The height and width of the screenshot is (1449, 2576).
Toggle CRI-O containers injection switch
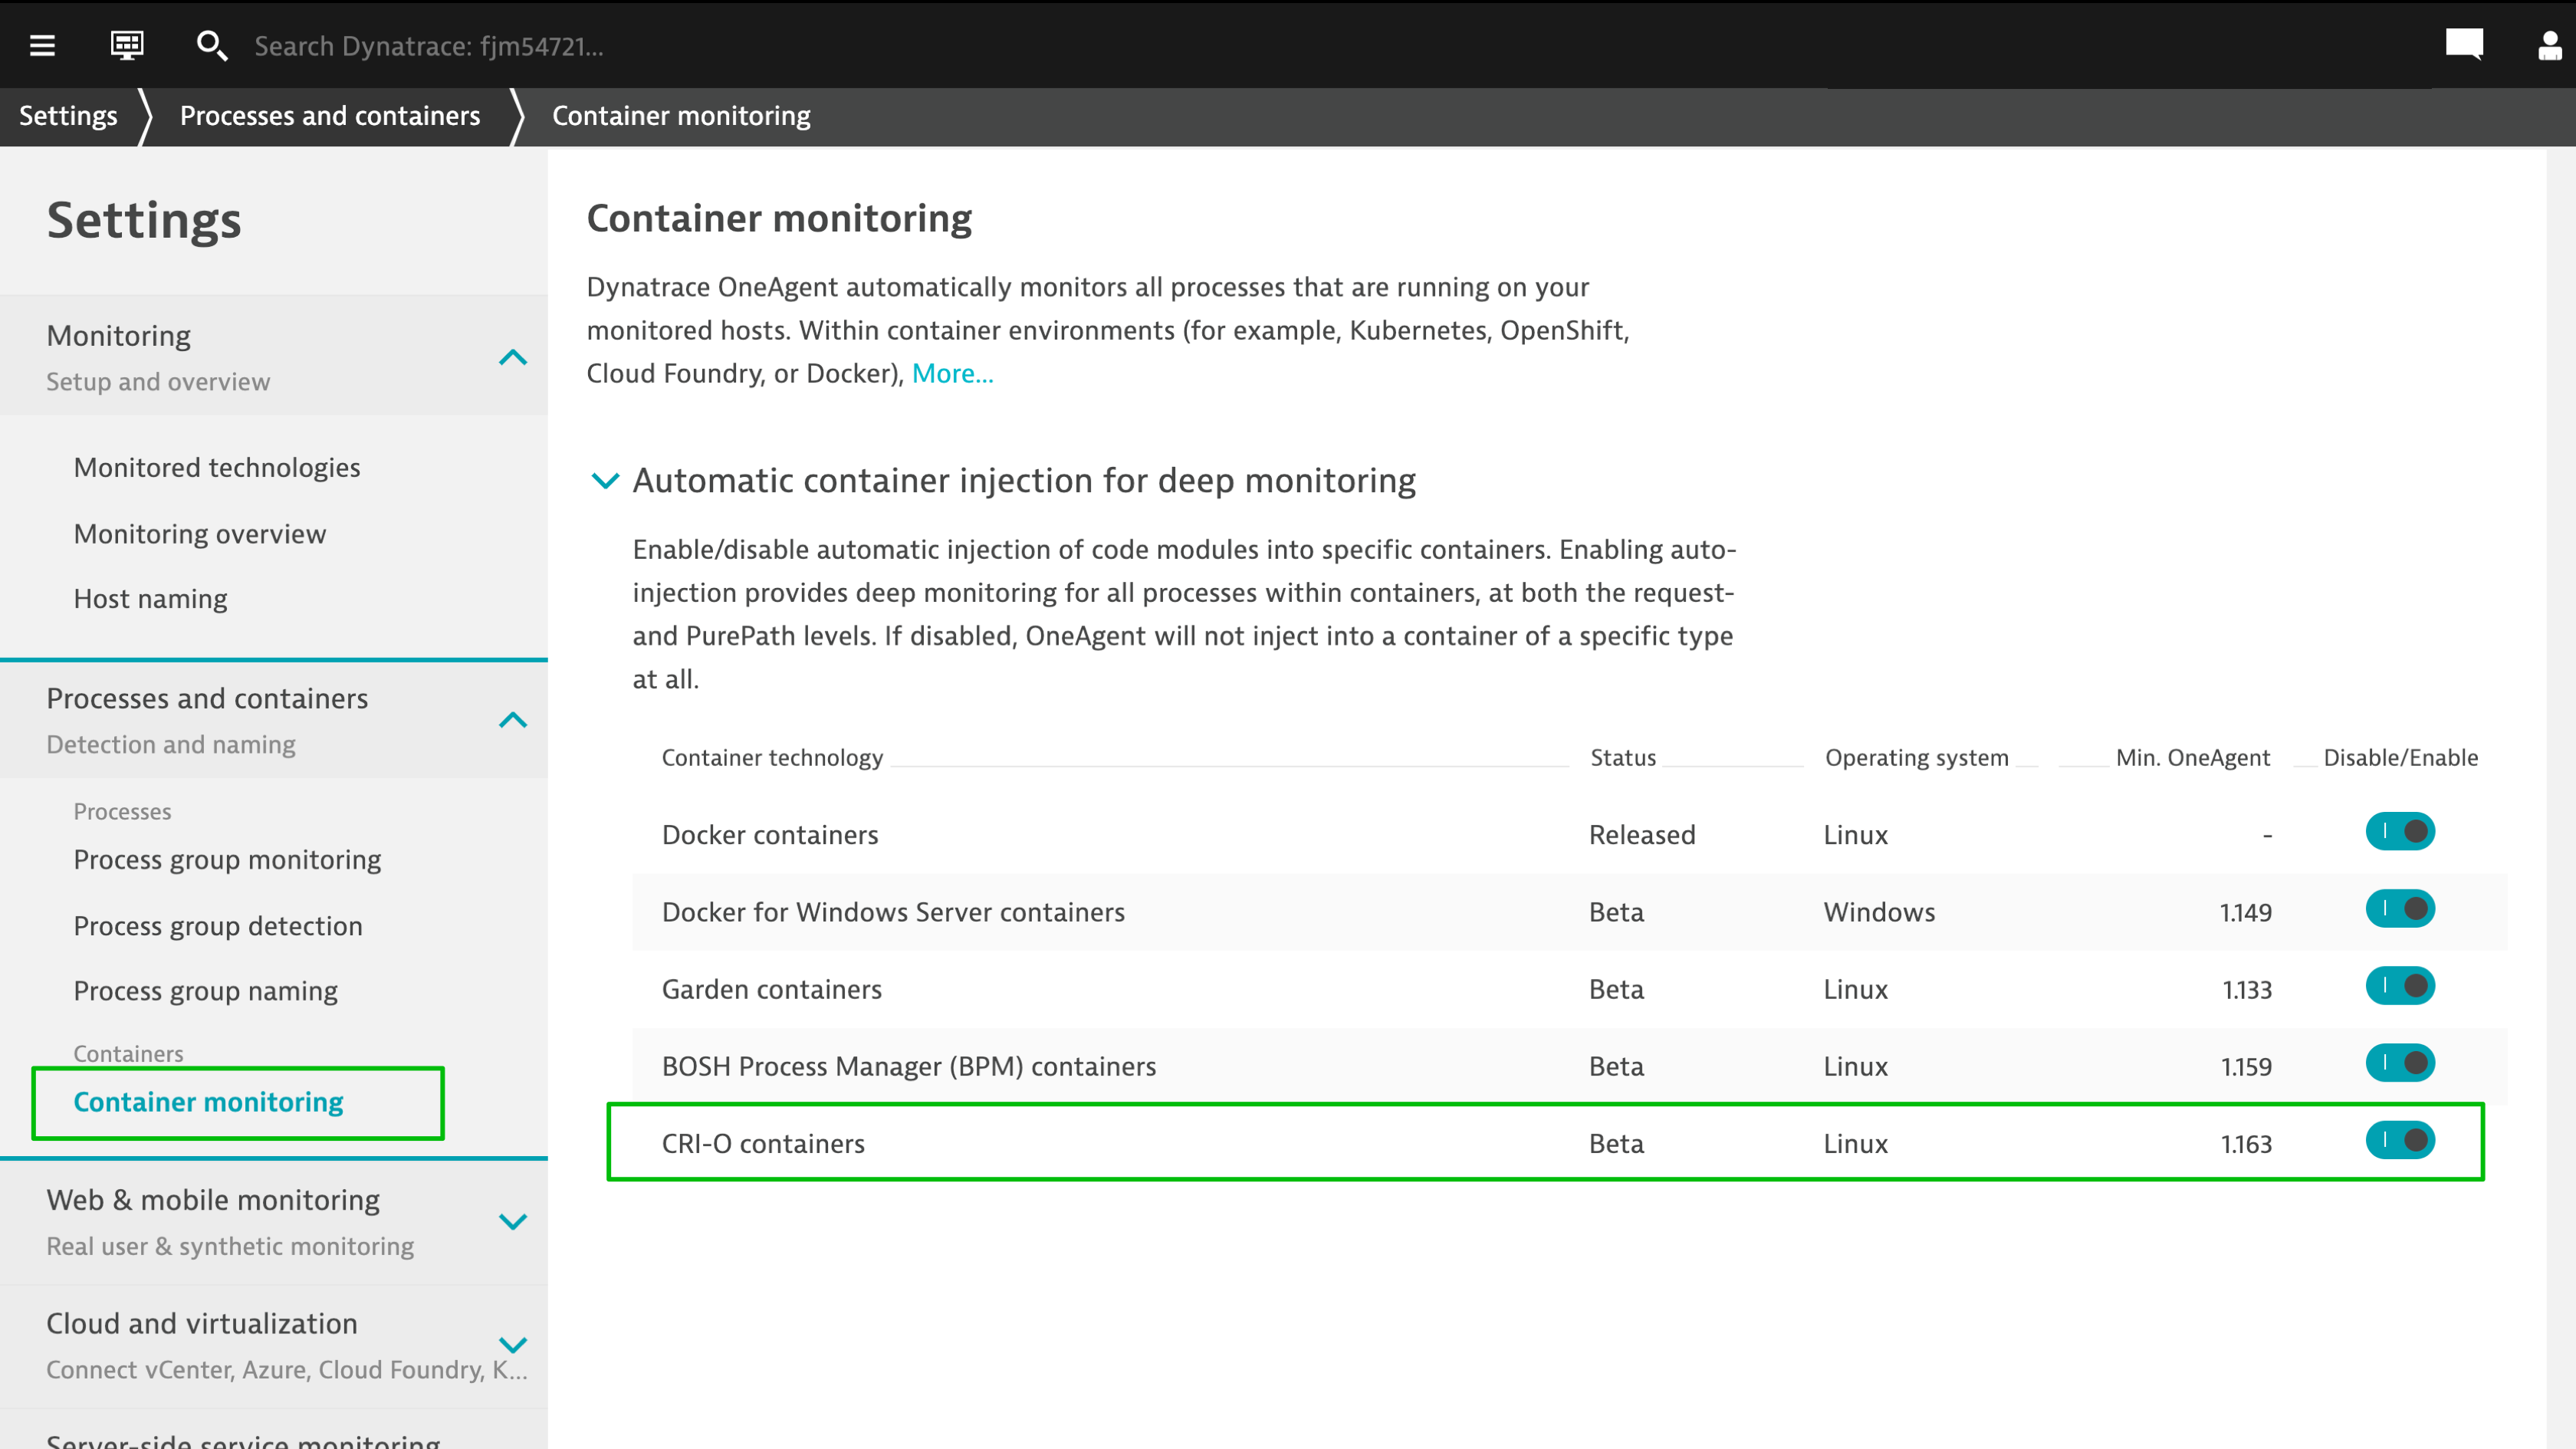2400,1141
